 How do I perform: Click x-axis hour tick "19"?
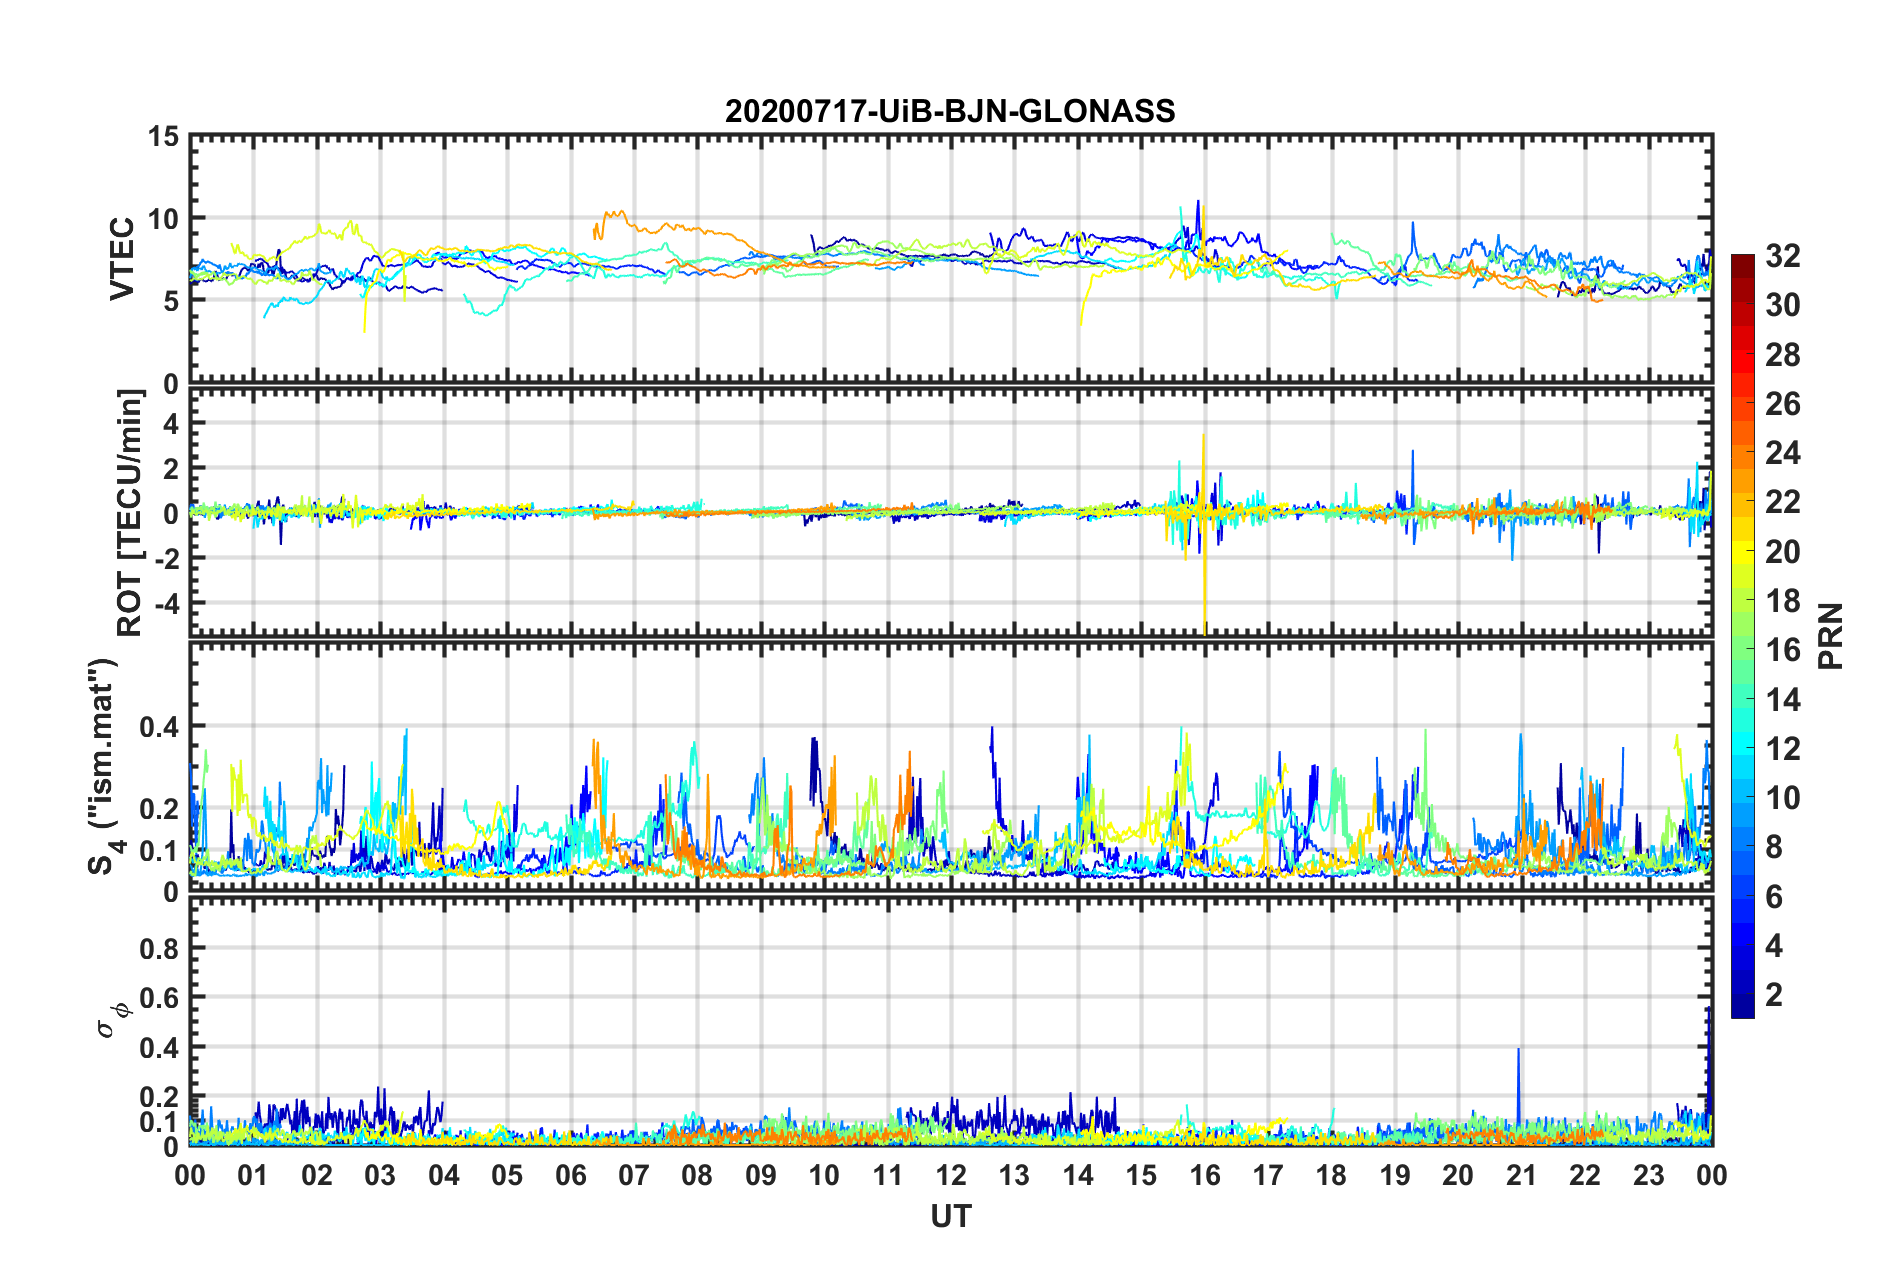coord(1395,1175)
